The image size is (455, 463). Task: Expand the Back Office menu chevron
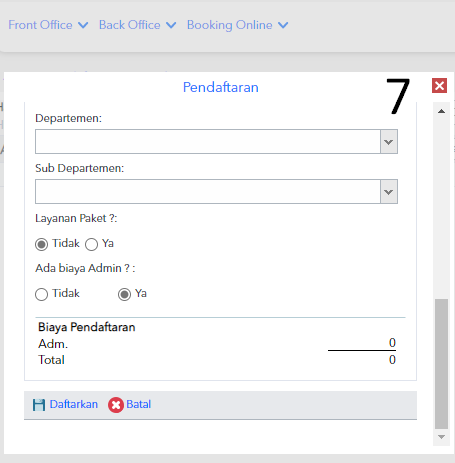point(171,25)
